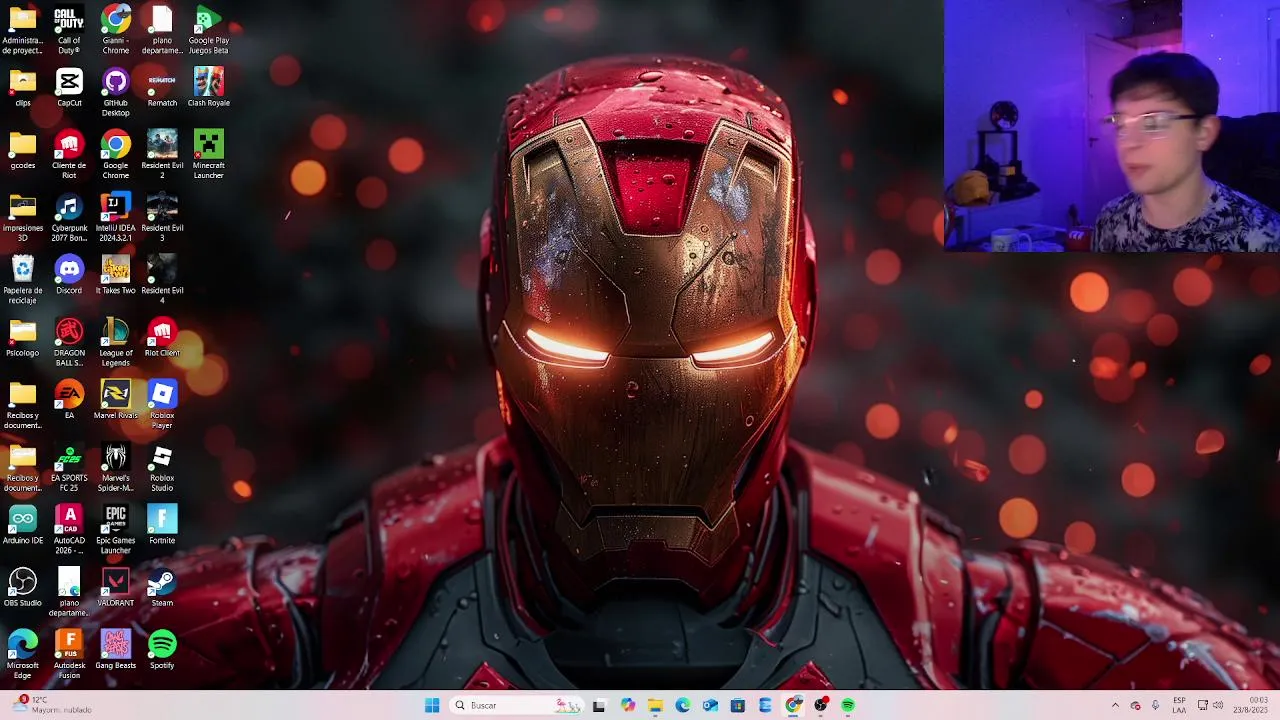
Task: Open the Arduino IDE shortcut
Action: click(23, 525)
